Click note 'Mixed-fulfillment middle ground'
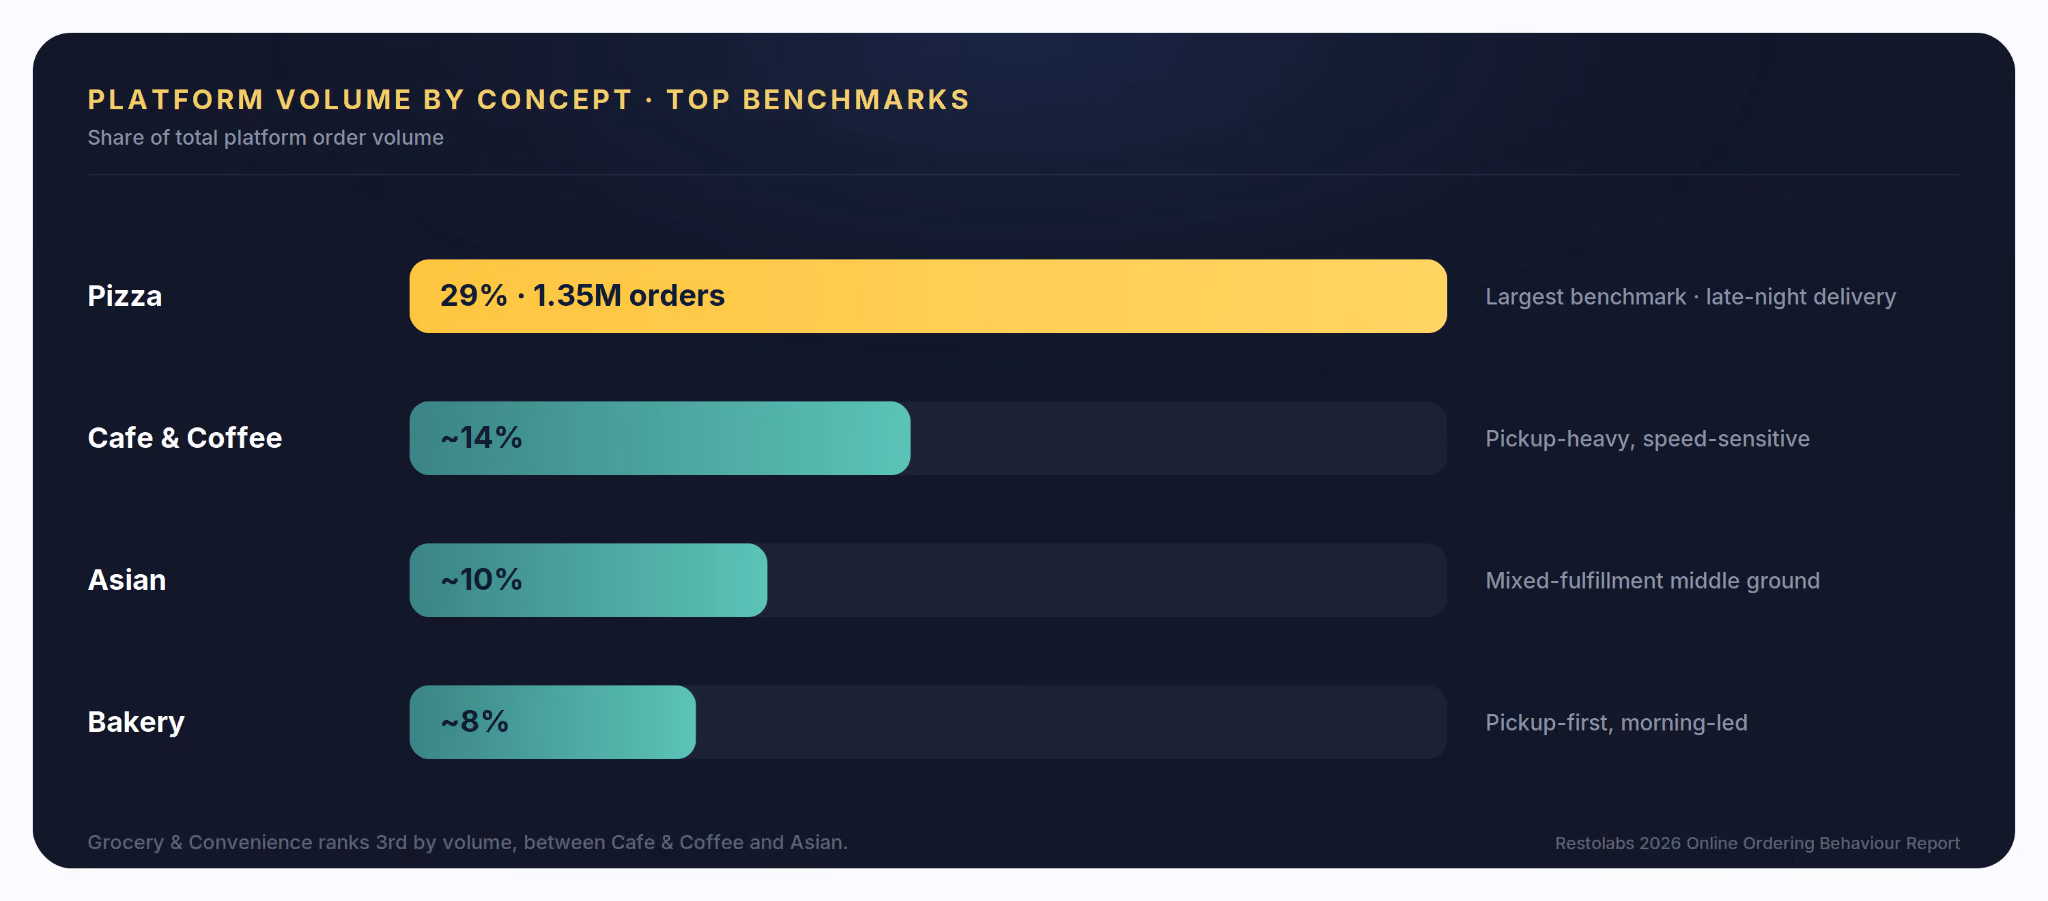This screenshot has width=2048, height=901. [1653, 581]
